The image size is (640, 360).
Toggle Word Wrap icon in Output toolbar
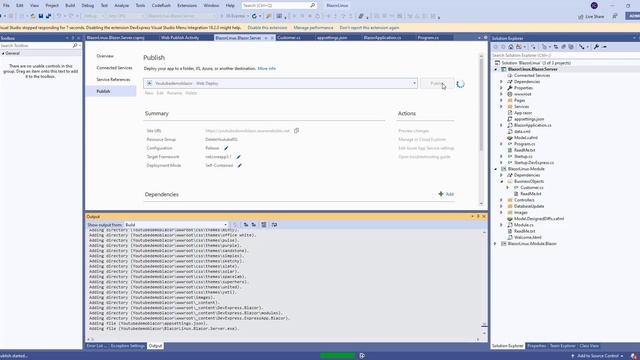pyautogui.click(x=274, y=225)
